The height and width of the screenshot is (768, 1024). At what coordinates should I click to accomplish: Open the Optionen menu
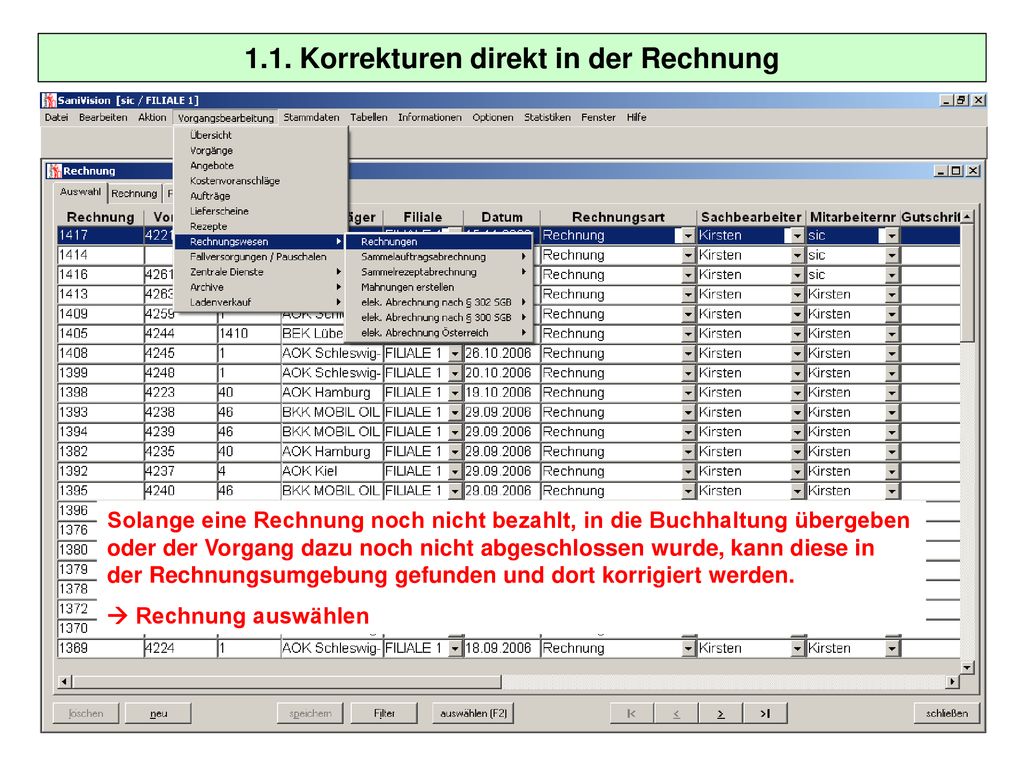pyautogui.click(x=493, y=118)
